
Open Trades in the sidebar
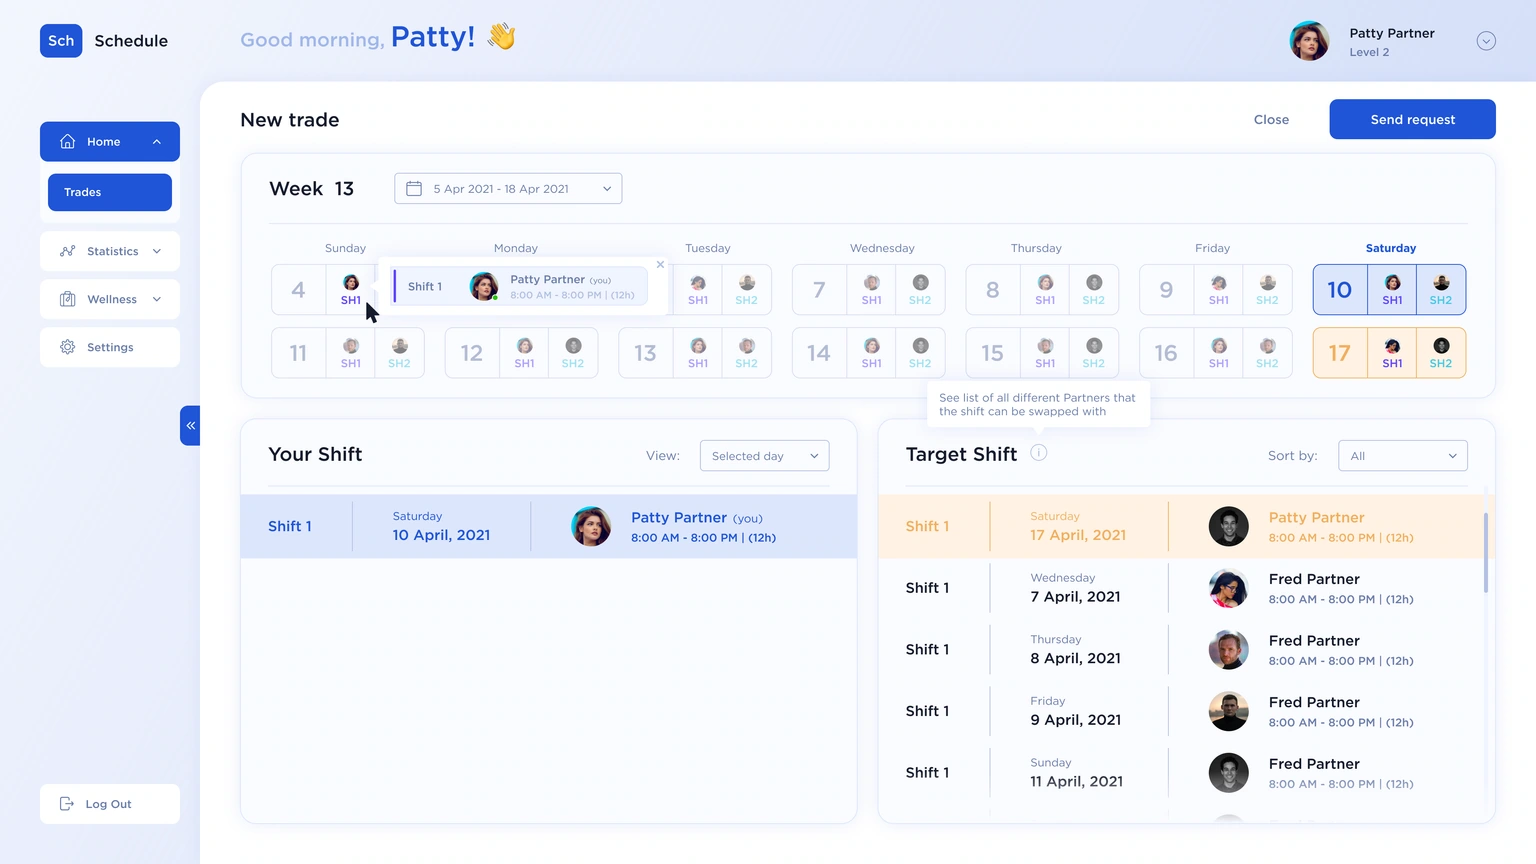[110, 192]
